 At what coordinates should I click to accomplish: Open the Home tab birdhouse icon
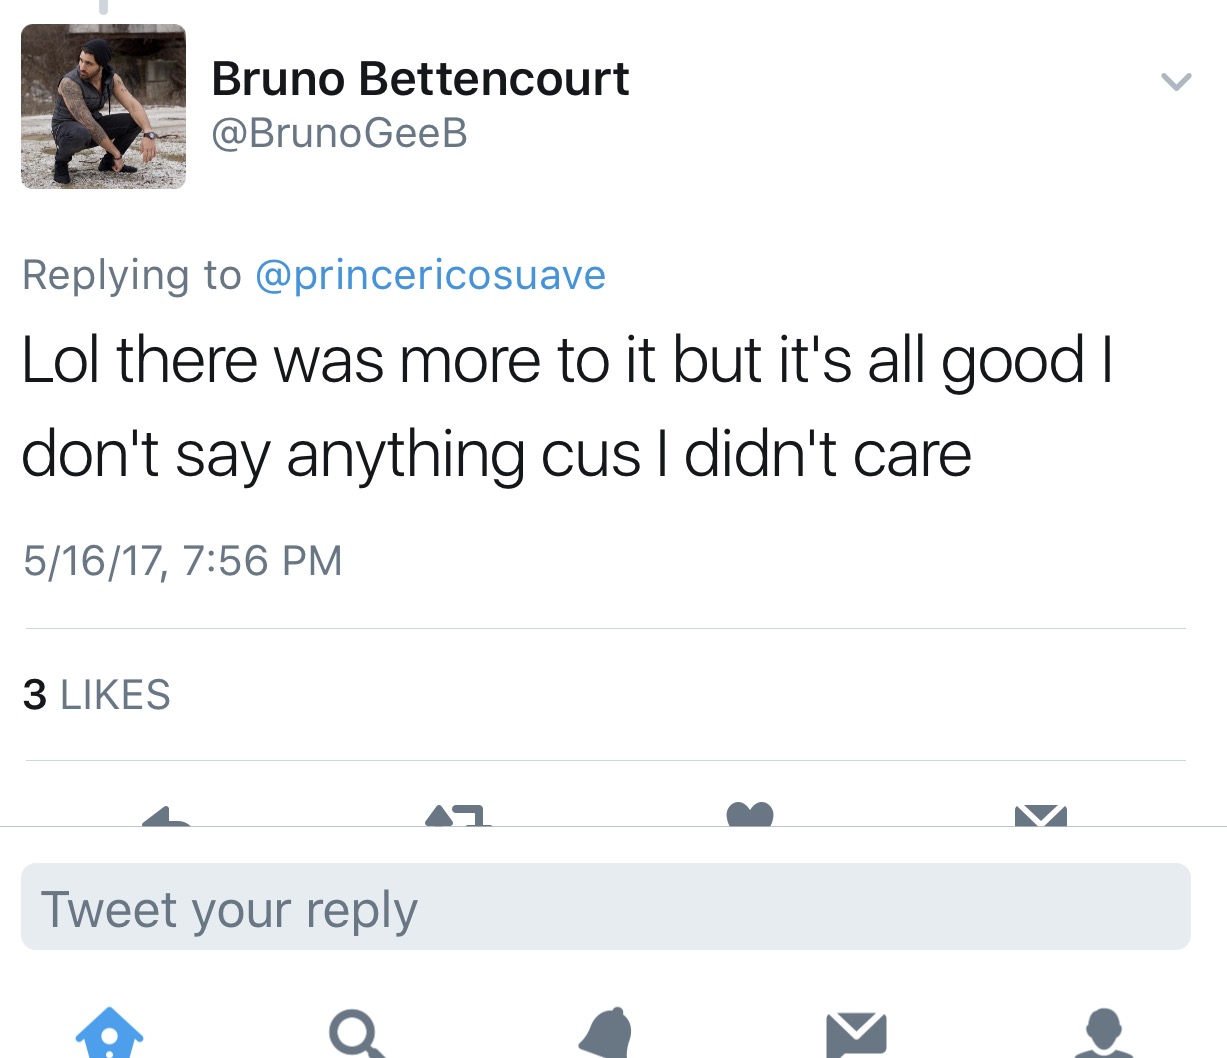[109, 1032]
